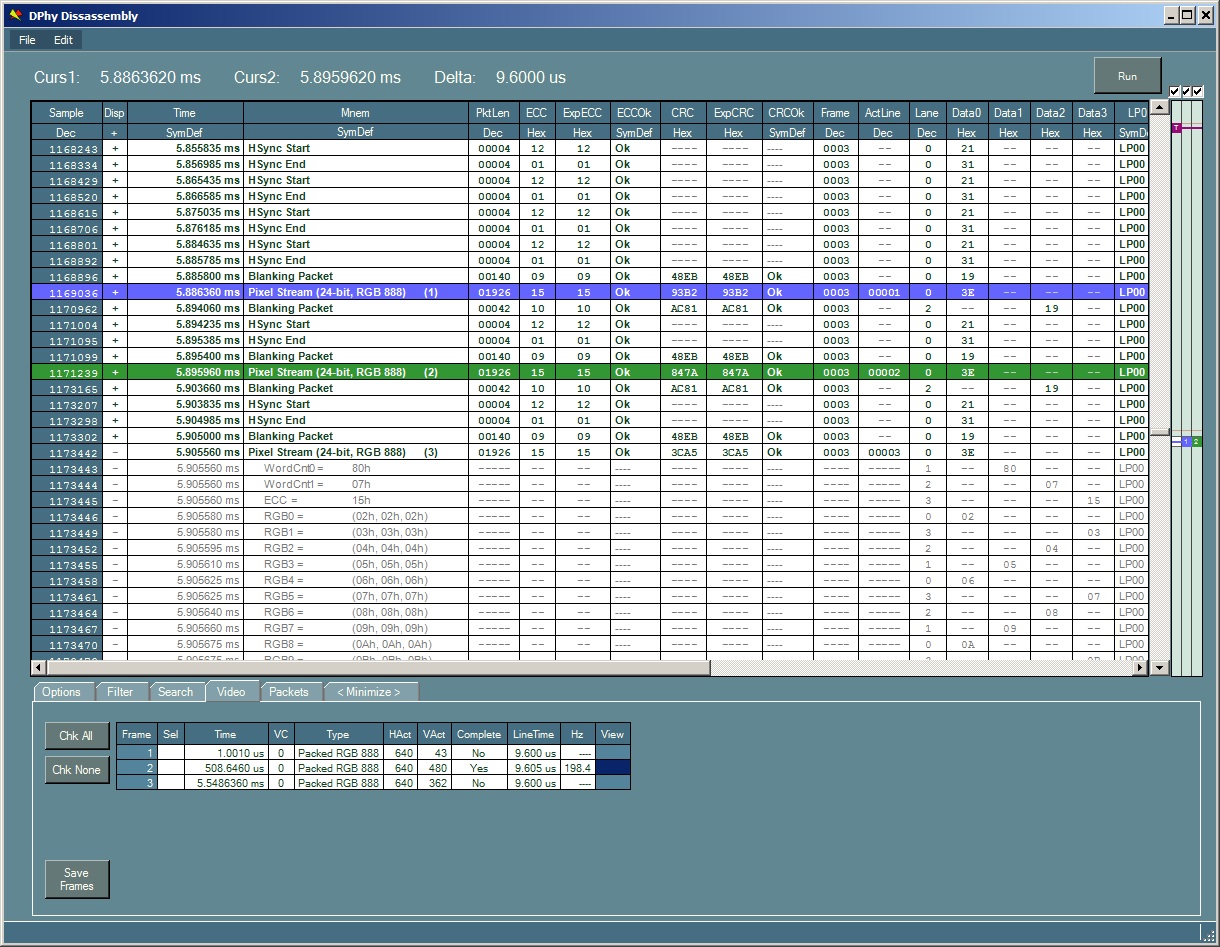1220x947 pixels.
Task: Click the packet table scroll up arrow
Action: [x=1159, y=108]
